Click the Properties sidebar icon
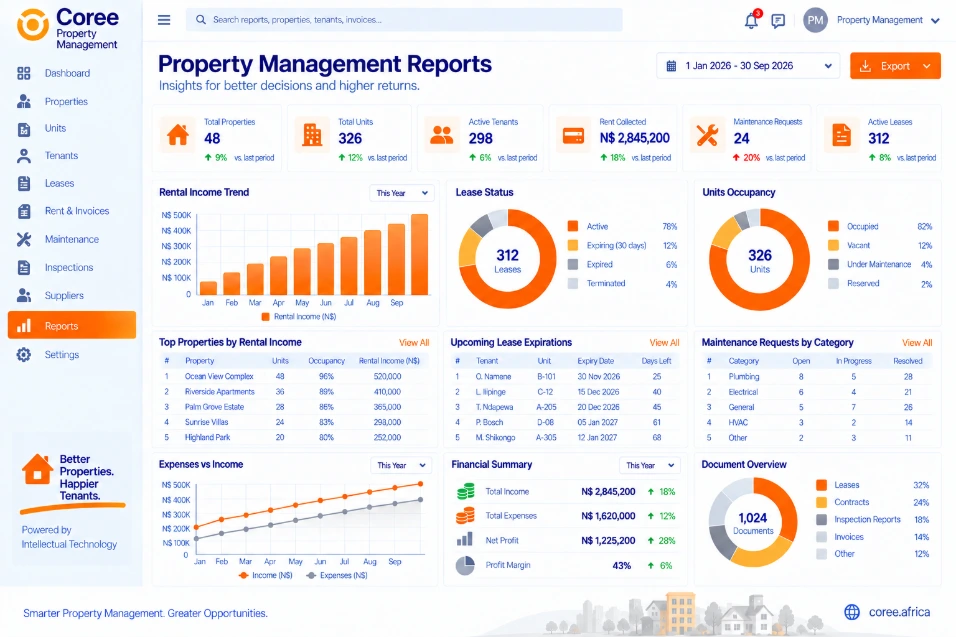956x637 pixels. tap(24, 101)
